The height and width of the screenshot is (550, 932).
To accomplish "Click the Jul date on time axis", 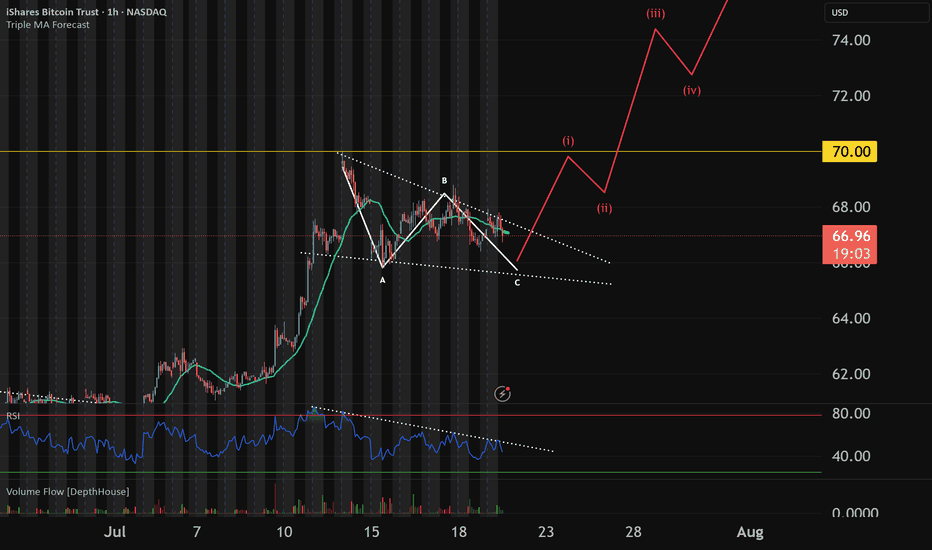I will [x=115, y=532].
